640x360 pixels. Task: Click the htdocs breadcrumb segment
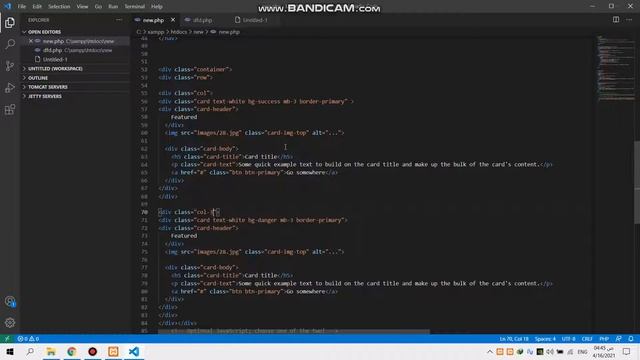point(179,32)
